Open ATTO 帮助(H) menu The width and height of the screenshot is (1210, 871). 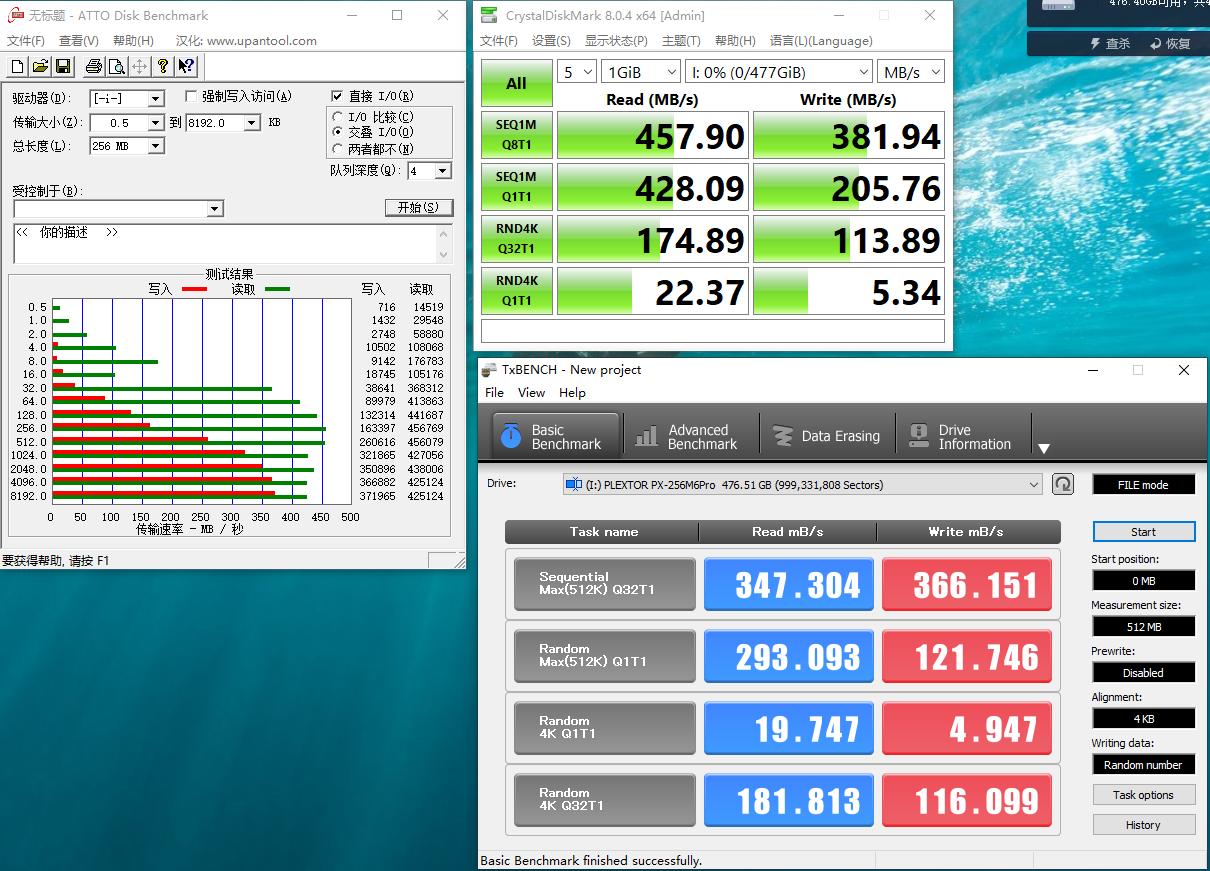(133, 41)
